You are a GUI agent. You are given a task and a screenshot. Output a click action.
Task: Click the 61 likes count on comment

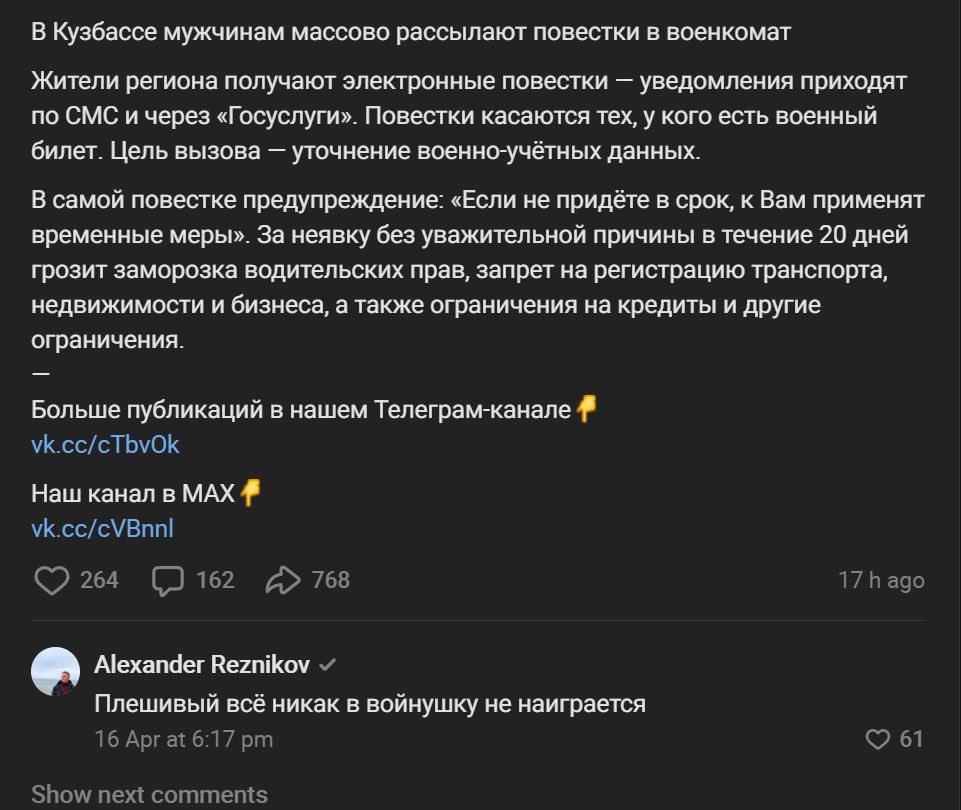point(911,739)
